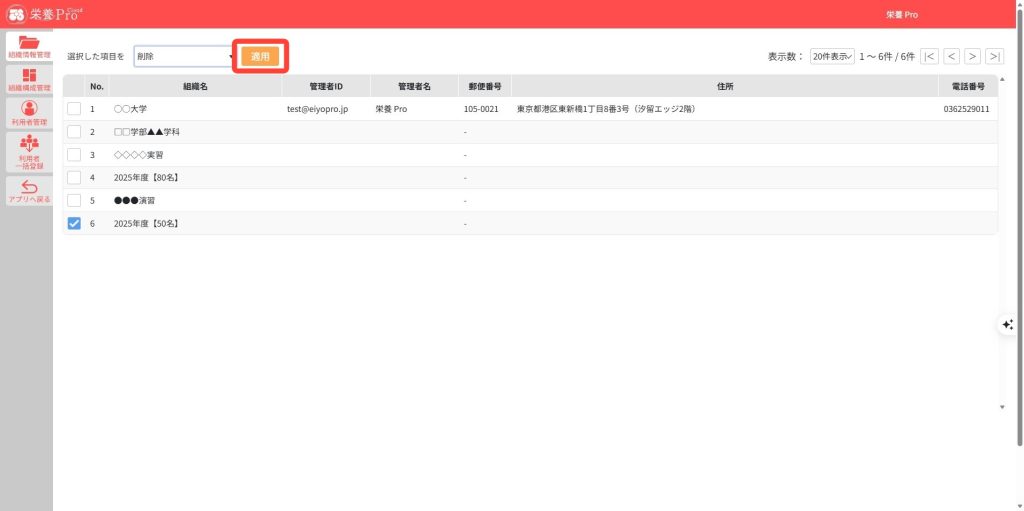The image size is (1024, 511).
Task: Click the scrollbar down arrow beside the table
Action: (x=1003, y=407)
